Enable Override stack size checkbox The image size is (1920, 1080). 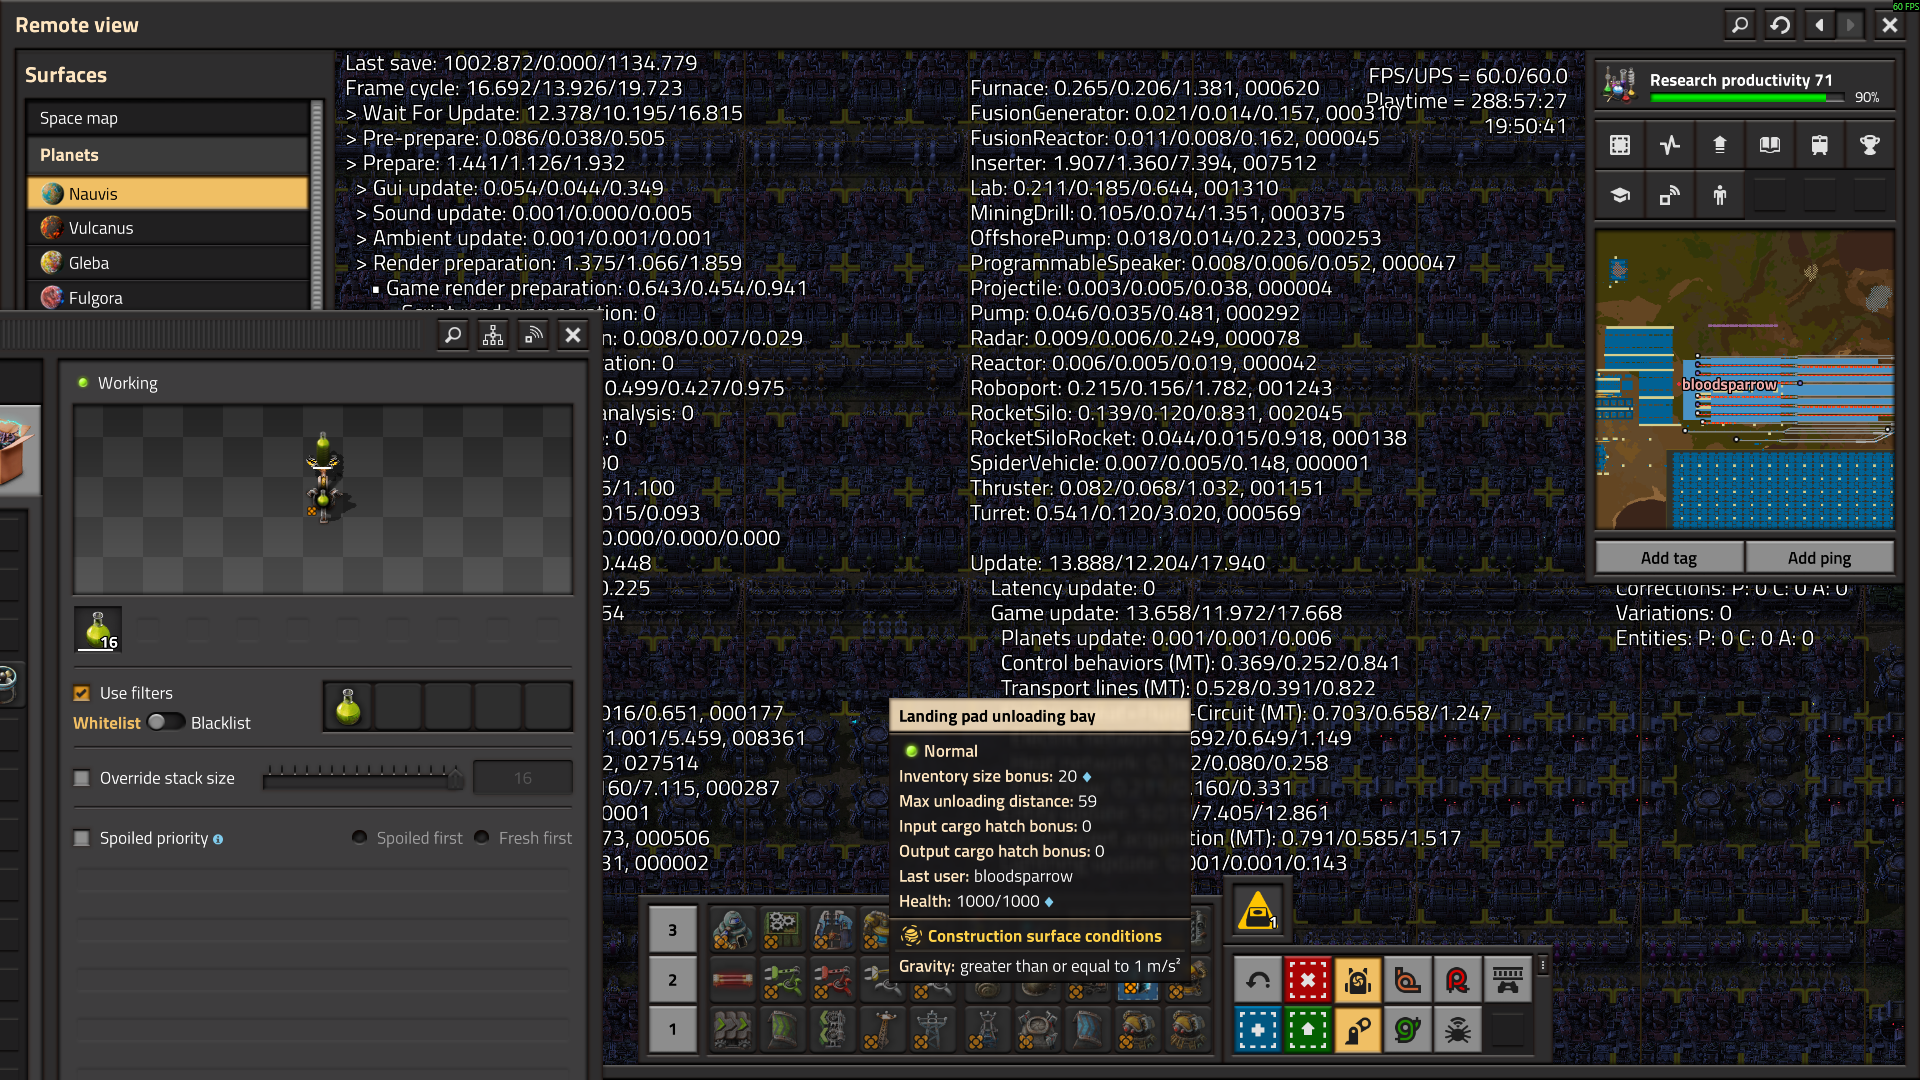[82, 778]
